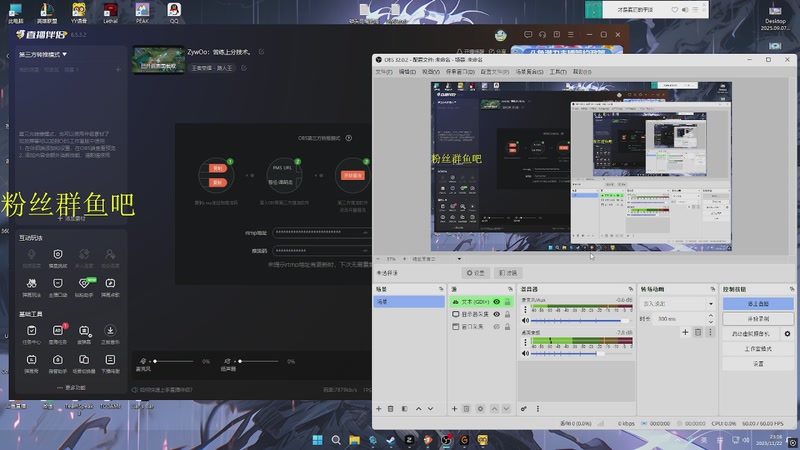Delete the selected scene with trash icon
This screenshot has width=800, height=450.
click(x=391, y=409)
